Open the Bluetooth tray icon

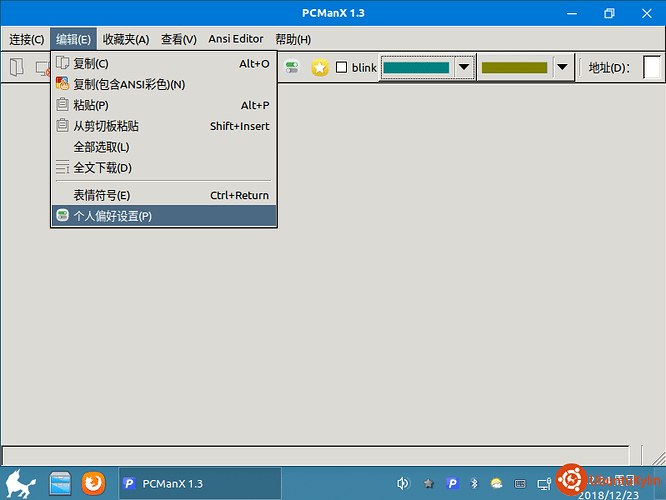point(474,483)
